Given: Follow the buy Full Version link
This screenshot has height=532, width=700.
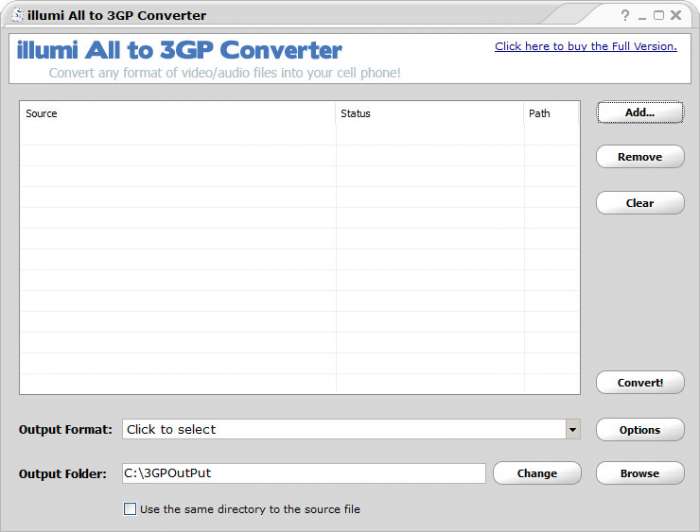Looking at the screenshot, I should point(586,46).
